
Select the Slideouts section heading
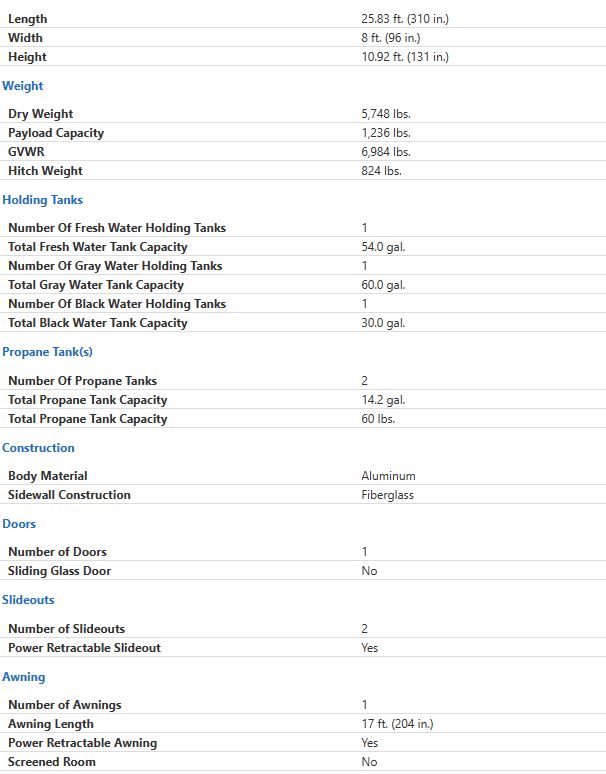click(28, 600)
